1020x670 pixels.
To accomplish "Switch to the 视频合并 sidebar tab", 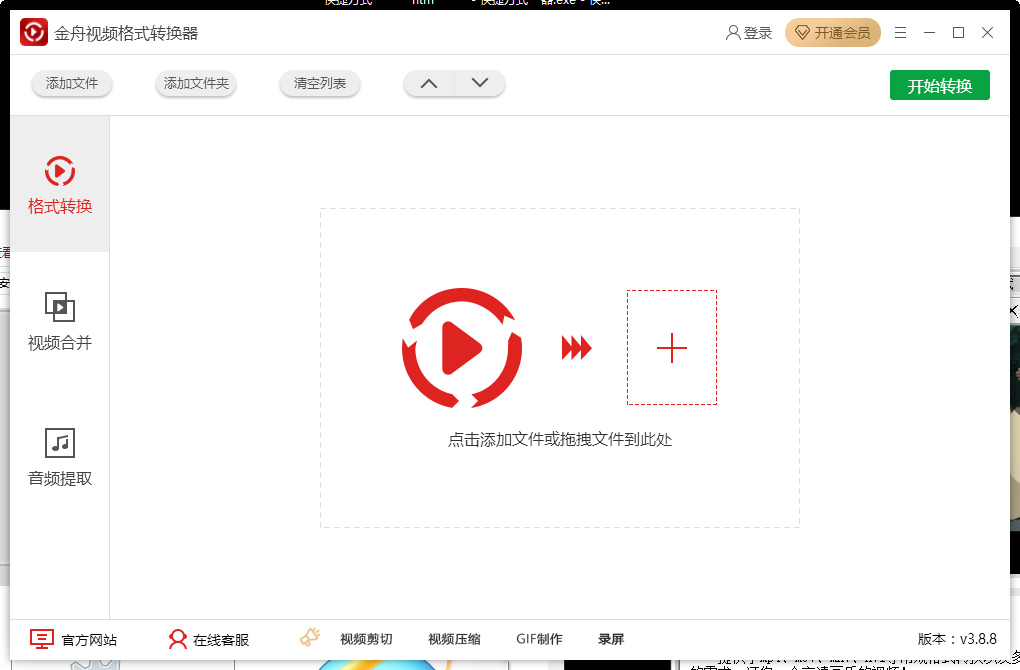I will 60,321.
